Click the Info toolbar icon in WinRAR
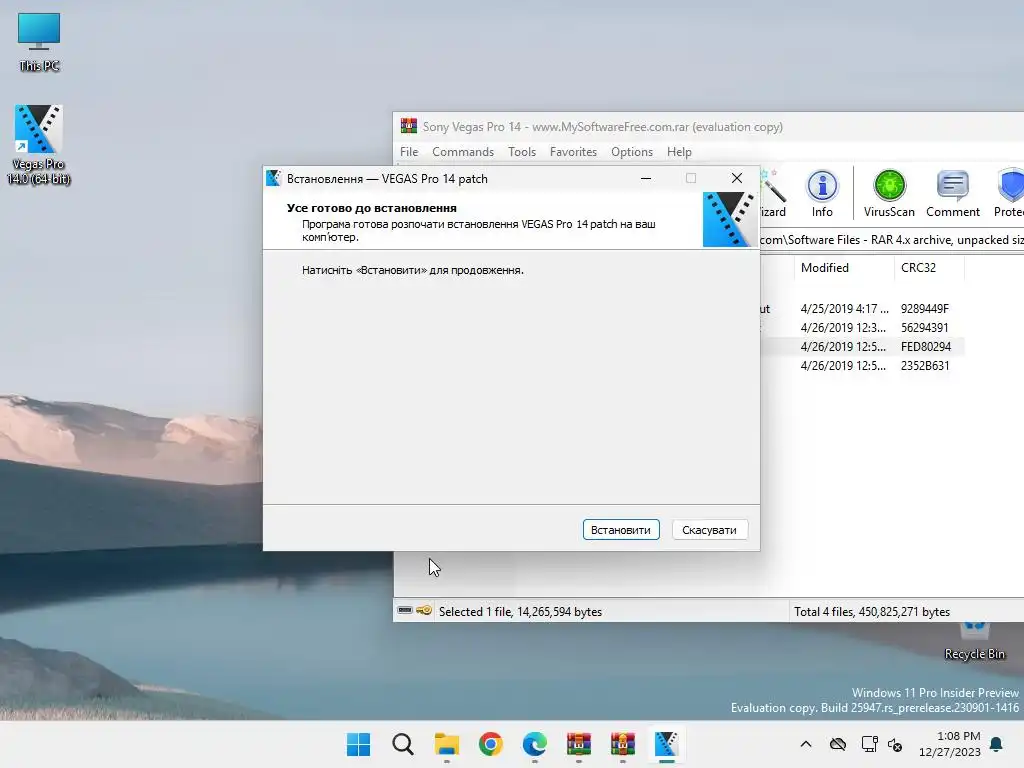 [x=822, y=193]
